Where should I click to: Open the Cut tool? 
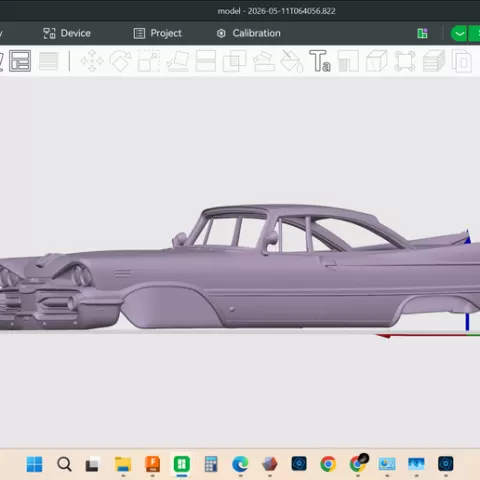point(206,61)
